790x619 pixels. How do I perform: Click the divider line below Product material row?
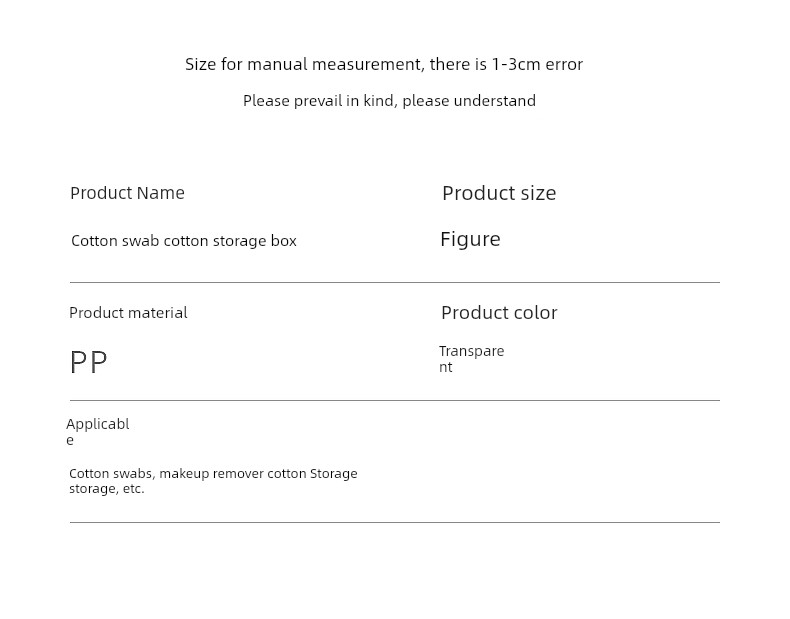tap(394, 400)
